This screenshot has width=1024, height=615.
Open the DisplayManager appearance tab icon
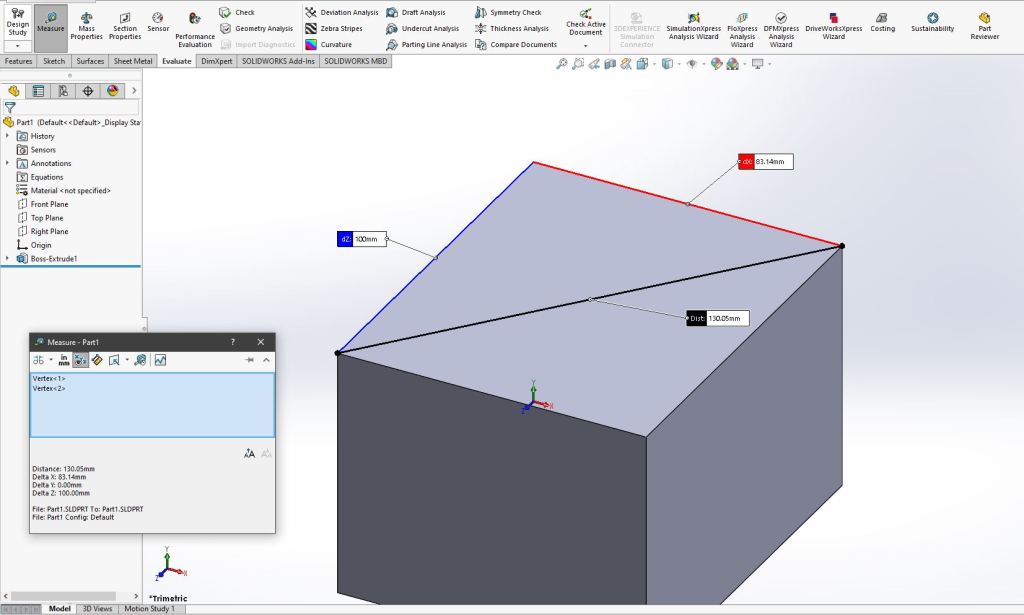click(x=113, y=91)
